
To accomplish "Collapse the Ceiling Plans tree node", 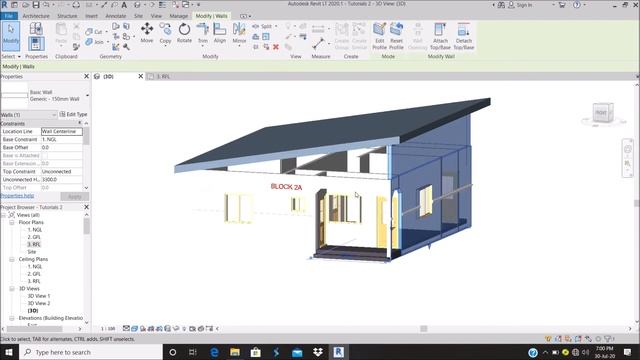I will (x=12, y=259).
